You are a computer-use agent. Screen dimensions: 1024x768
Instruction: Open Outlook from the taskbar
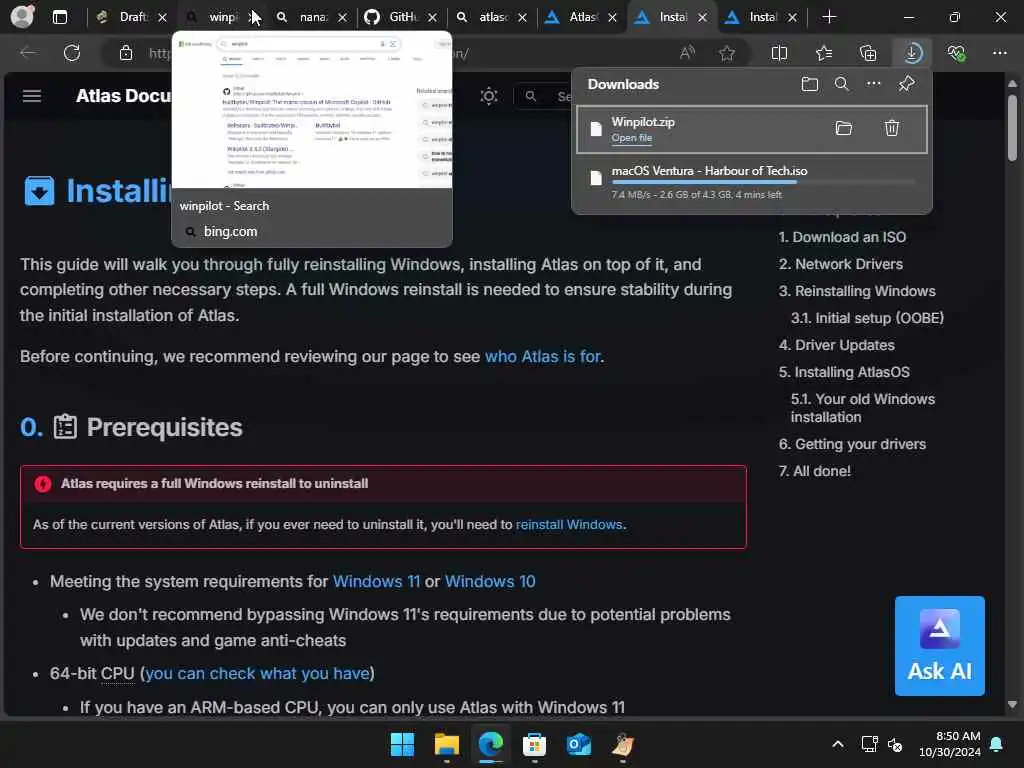579,744
